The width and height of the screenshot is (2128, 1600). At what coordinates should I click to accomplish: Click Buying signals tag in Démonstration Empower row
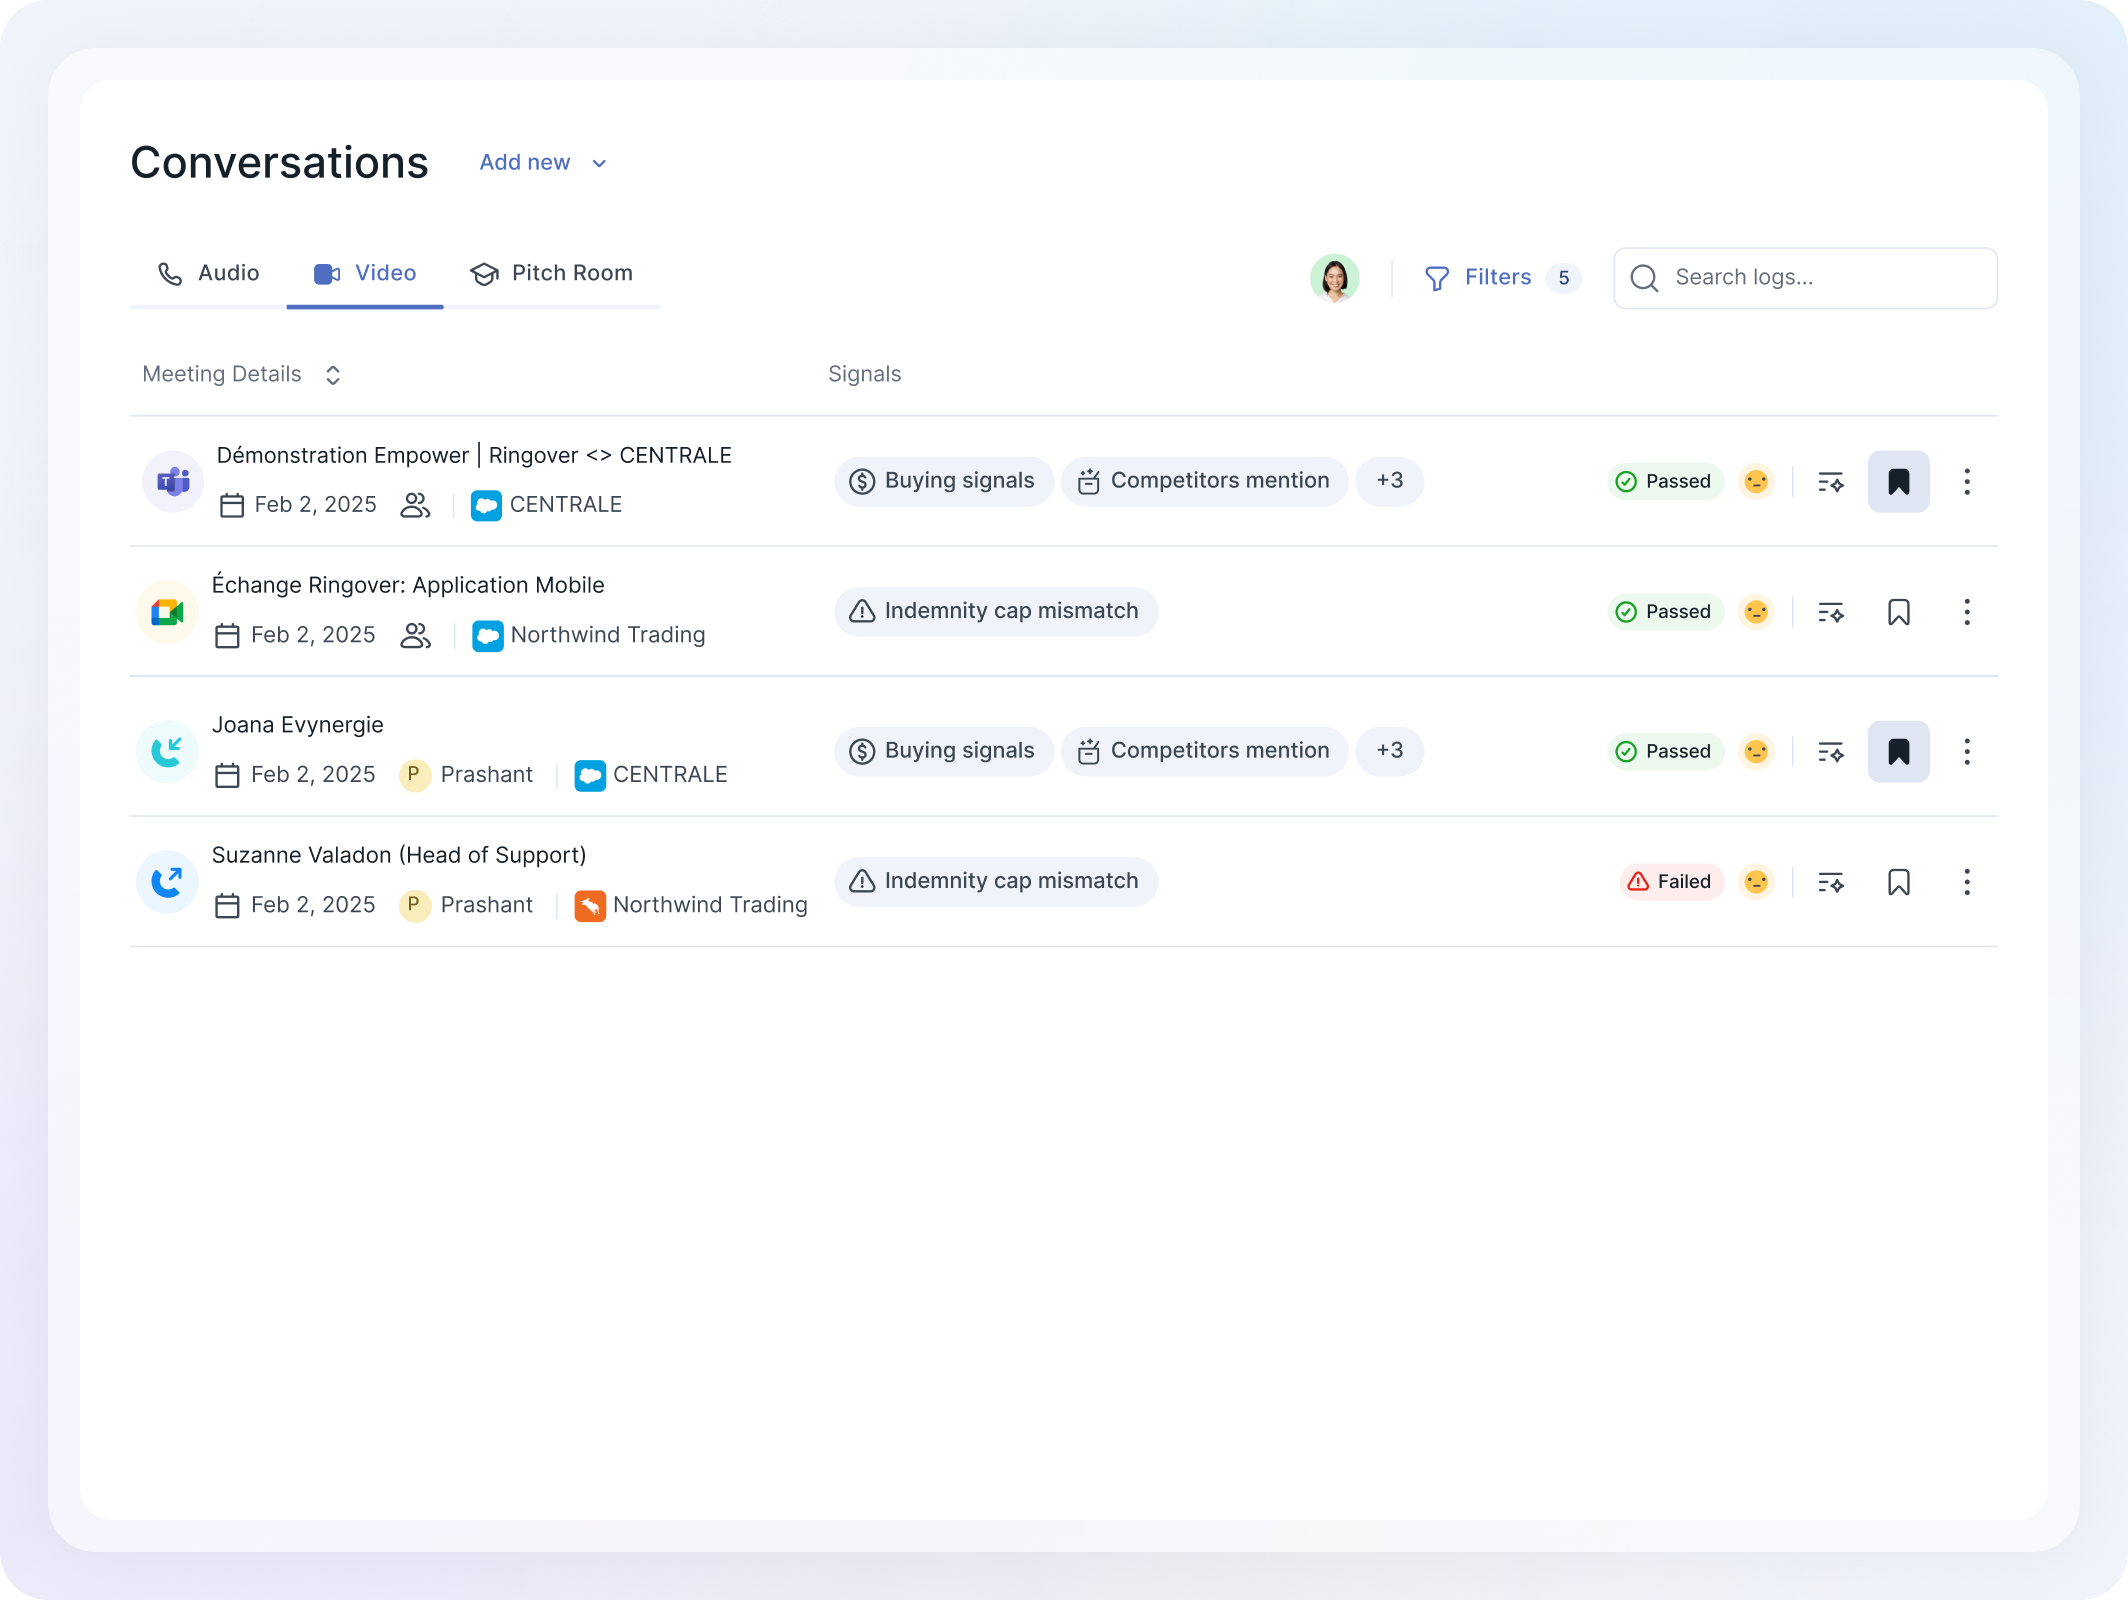943,481
